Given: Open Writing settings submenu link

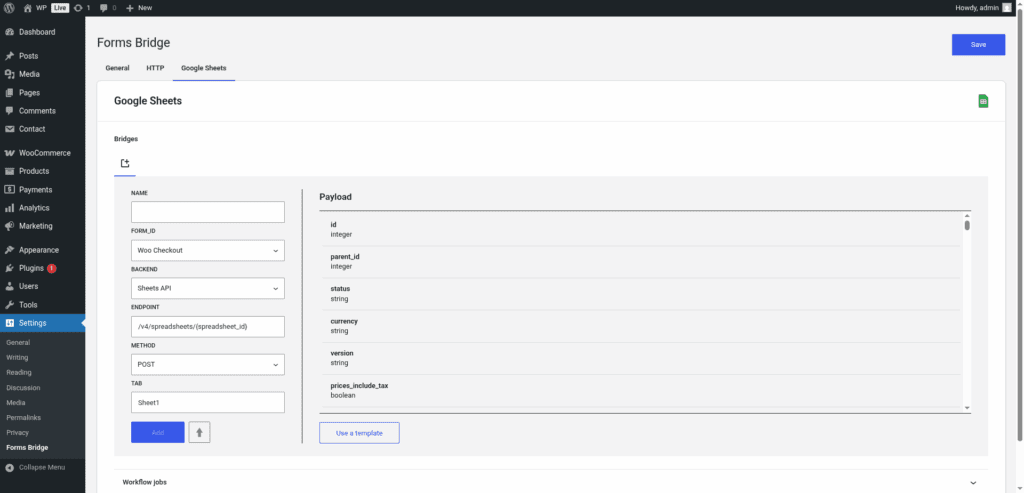Looking at the screenshot, I should [17, 357].
